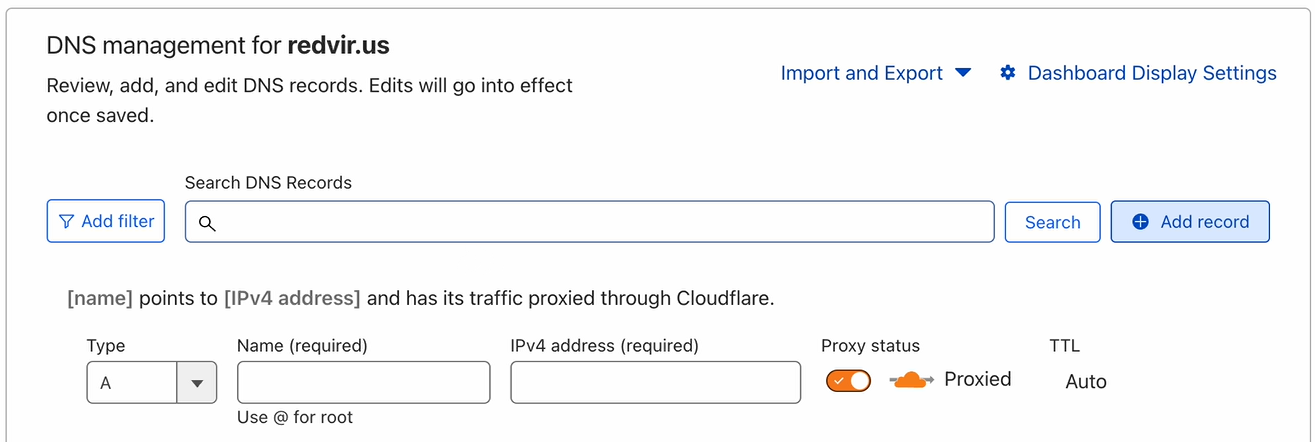Select the record Type box showing A
This screenshot has width=1315, height=442.
(132, 383)
